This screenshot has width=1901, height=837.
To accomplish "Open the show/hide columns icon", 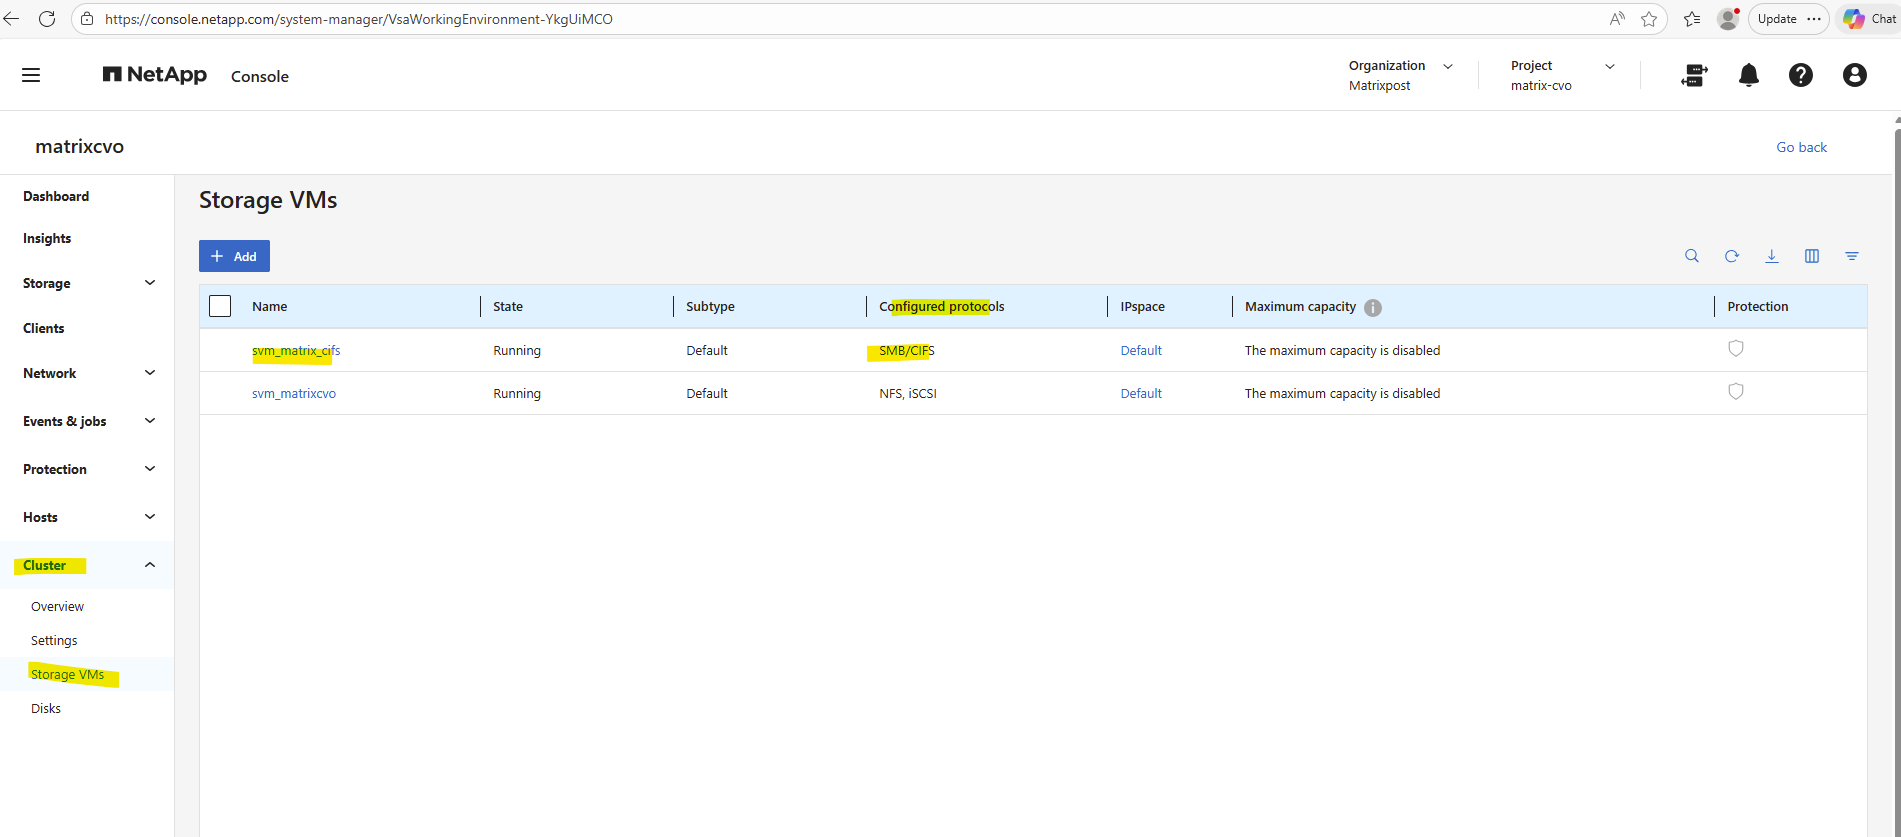I will 1811,256.
